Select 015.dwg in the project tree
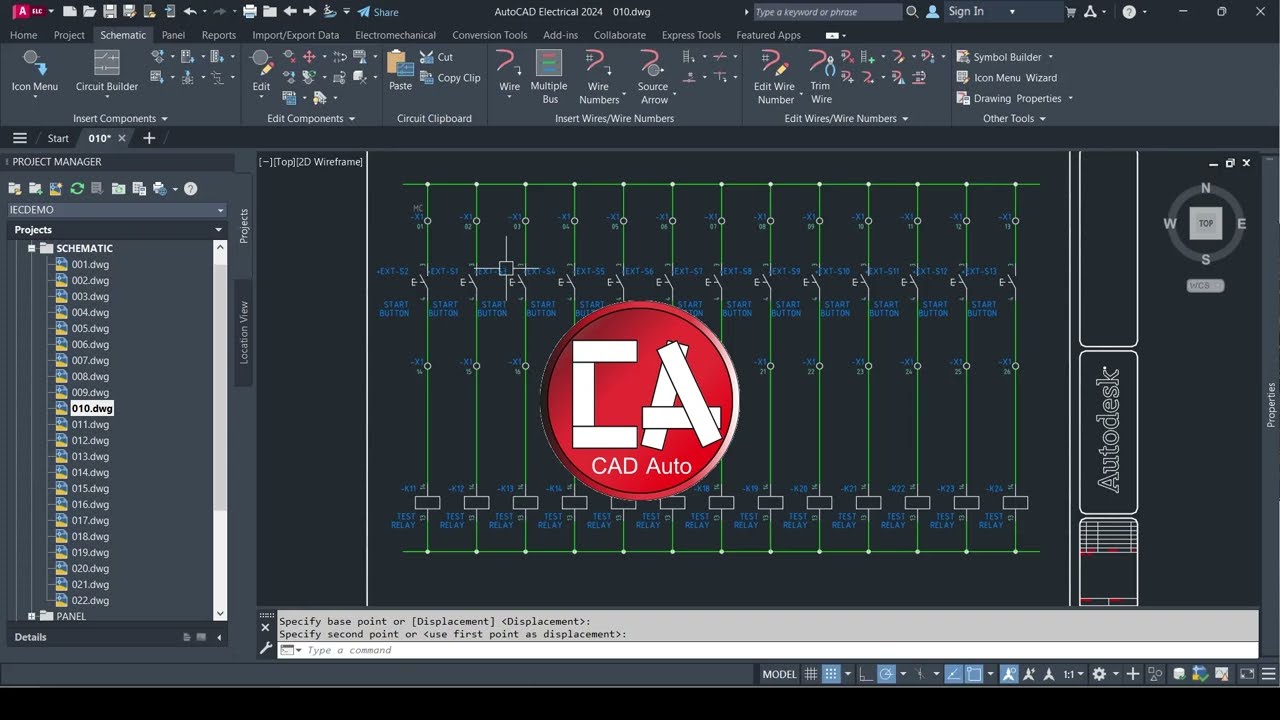 90,488
